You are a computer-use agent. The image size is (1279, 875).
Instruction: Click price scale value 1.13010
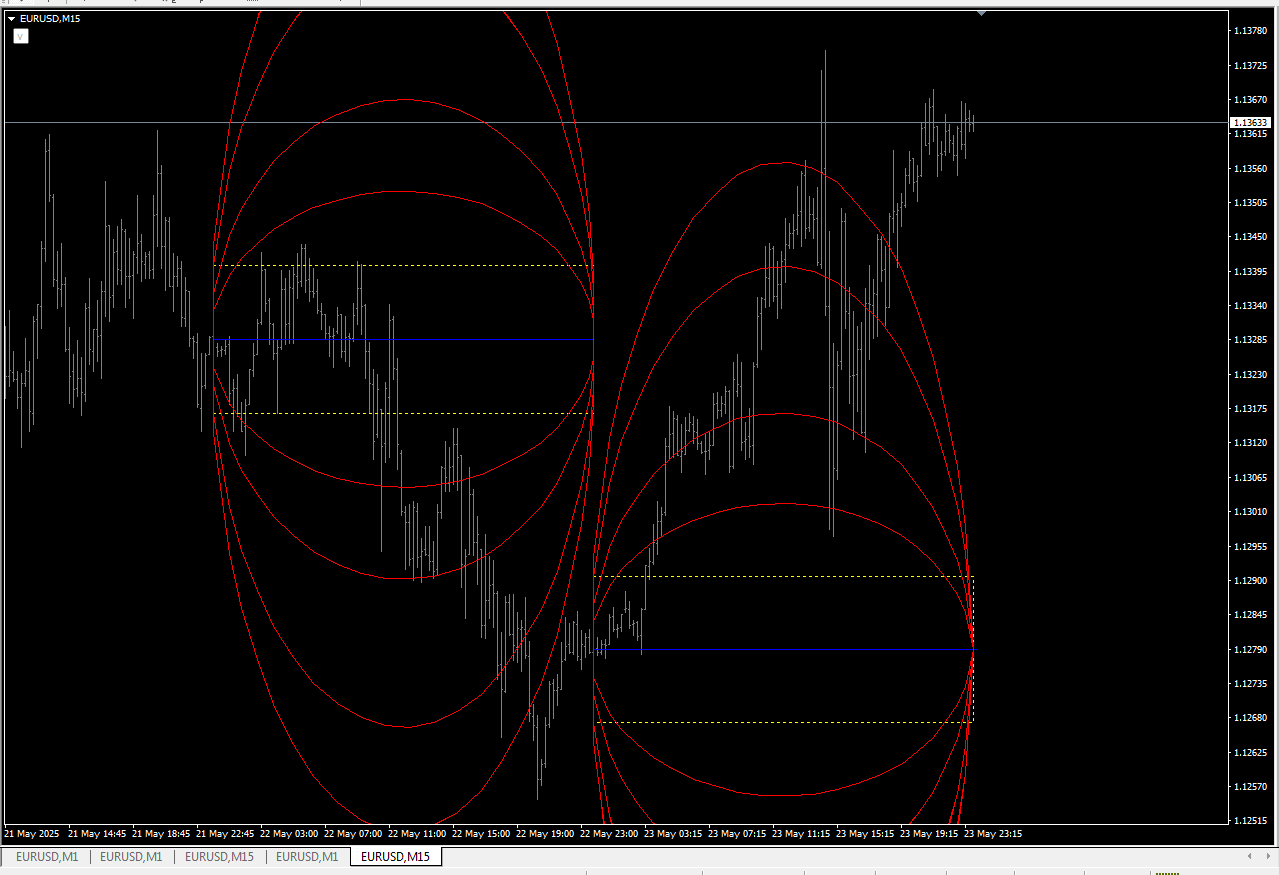(1250, 511)
